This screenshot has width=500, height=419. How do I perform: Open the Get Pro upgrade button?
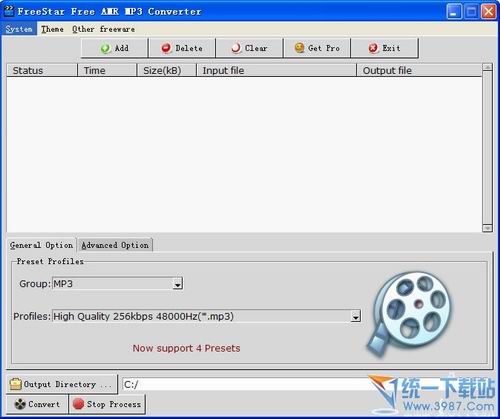point(317,48)
